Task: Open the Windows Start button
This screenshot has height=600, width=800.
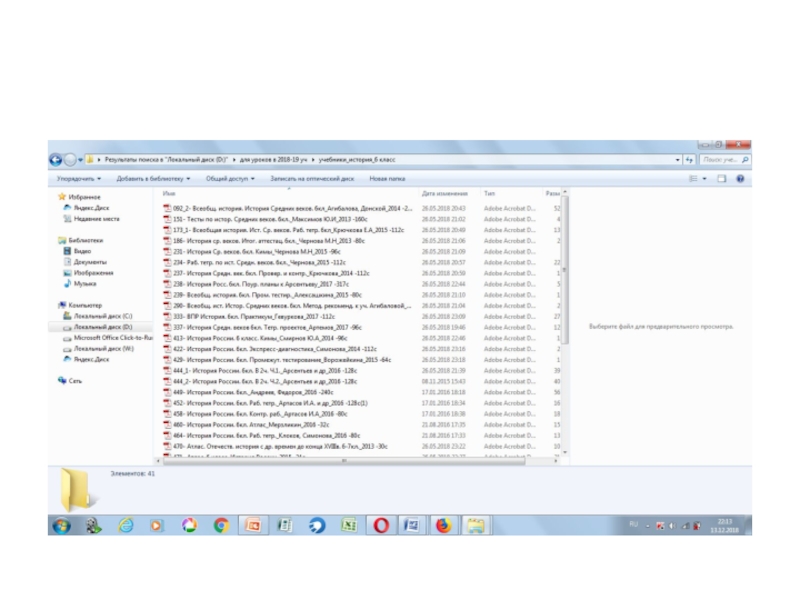Action: click(x=62, y=526)
